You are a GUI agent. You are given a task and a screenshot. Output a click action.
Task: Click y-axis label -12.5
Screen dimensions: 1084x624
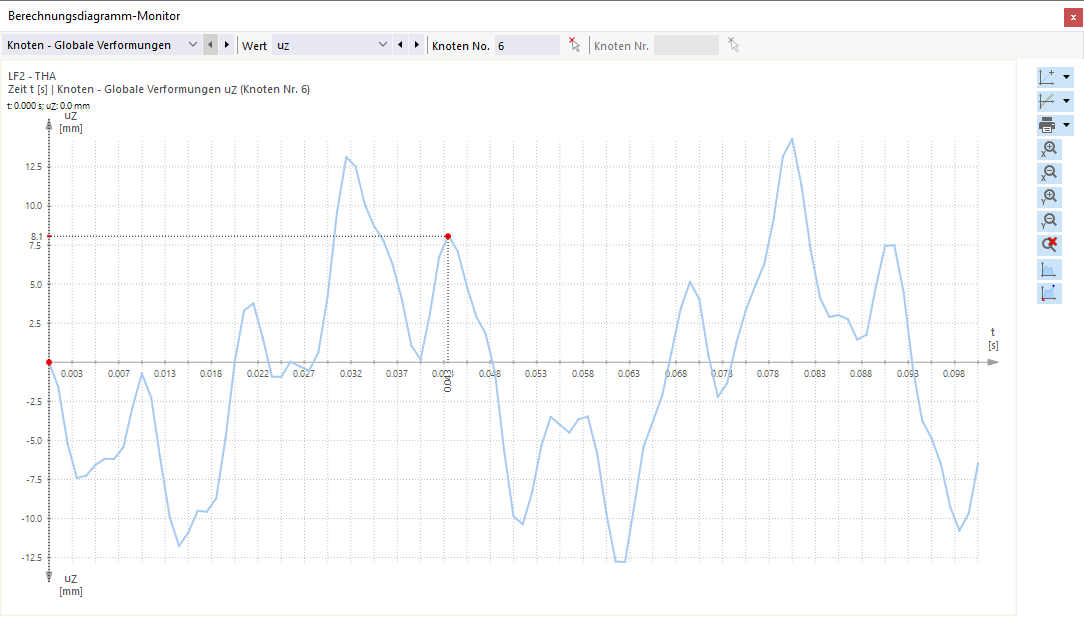[x=31, y=558]
